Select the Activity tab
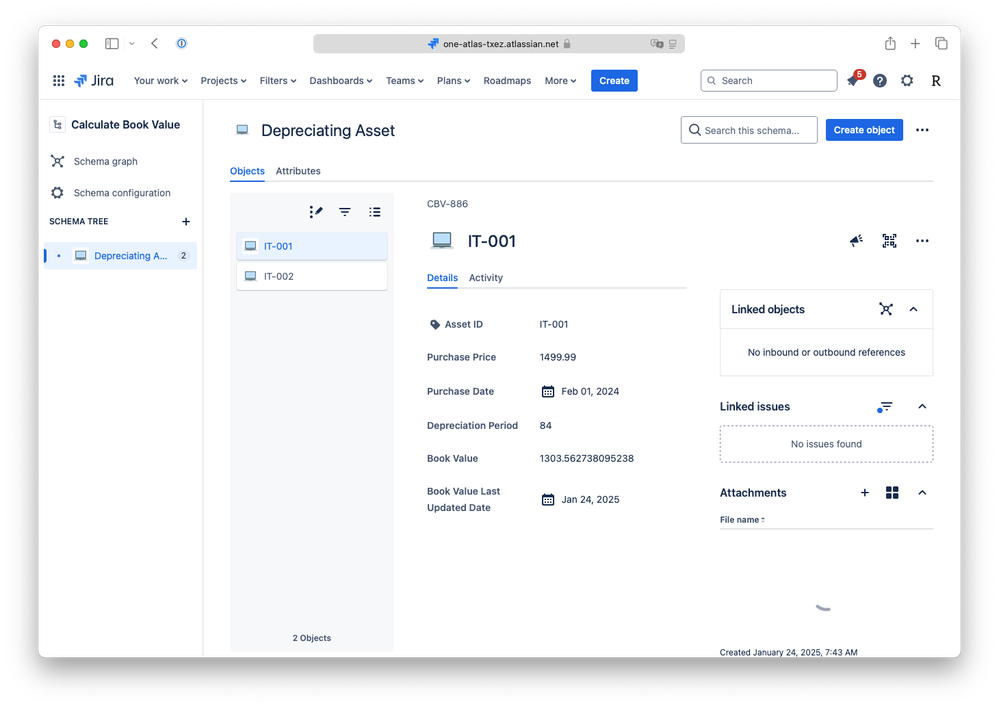 coord(485,278)
